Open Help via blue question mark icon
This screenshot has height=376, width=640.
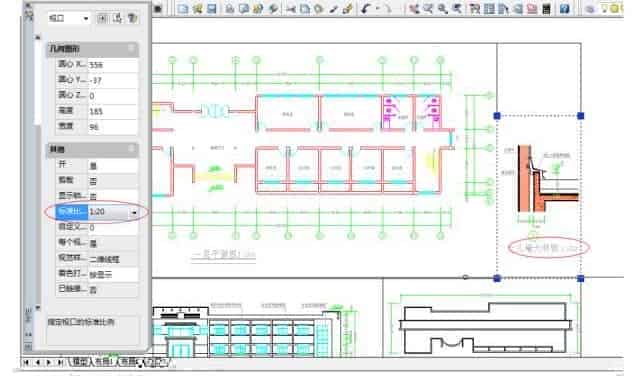[x=564, y=8]
